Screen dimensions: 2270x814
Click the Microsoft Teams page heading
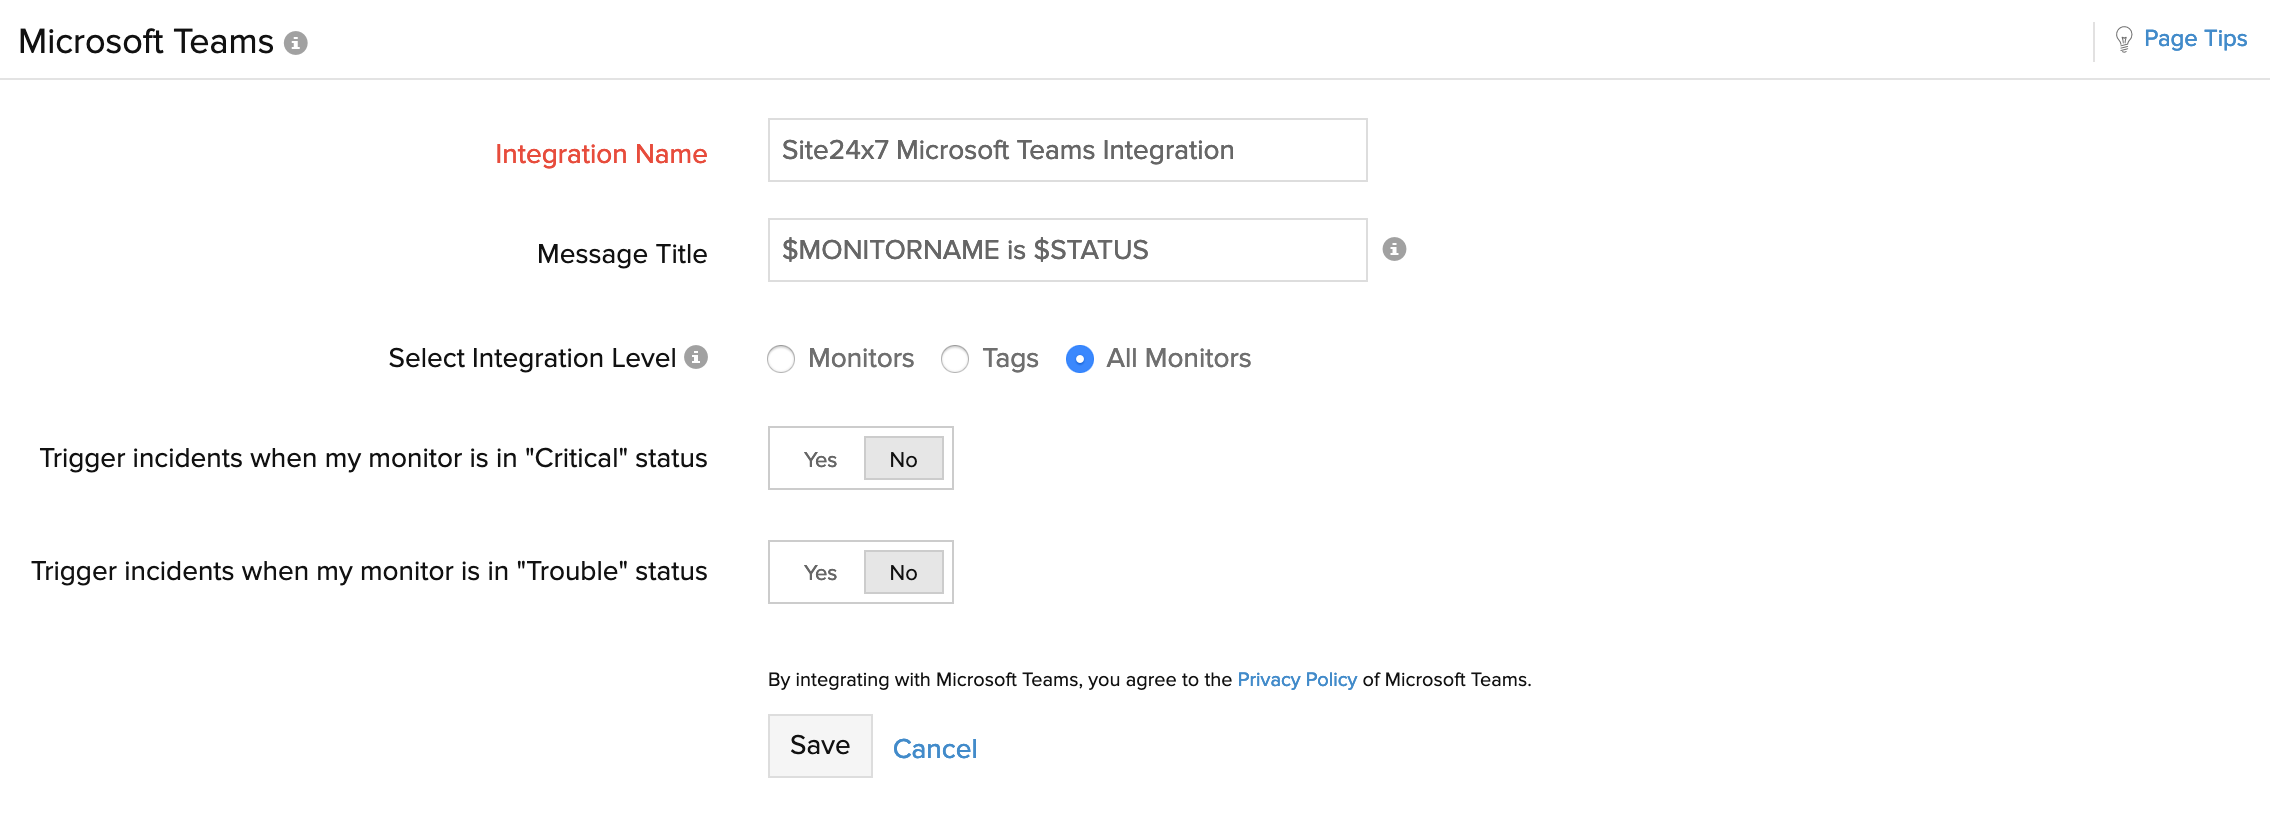146,42
